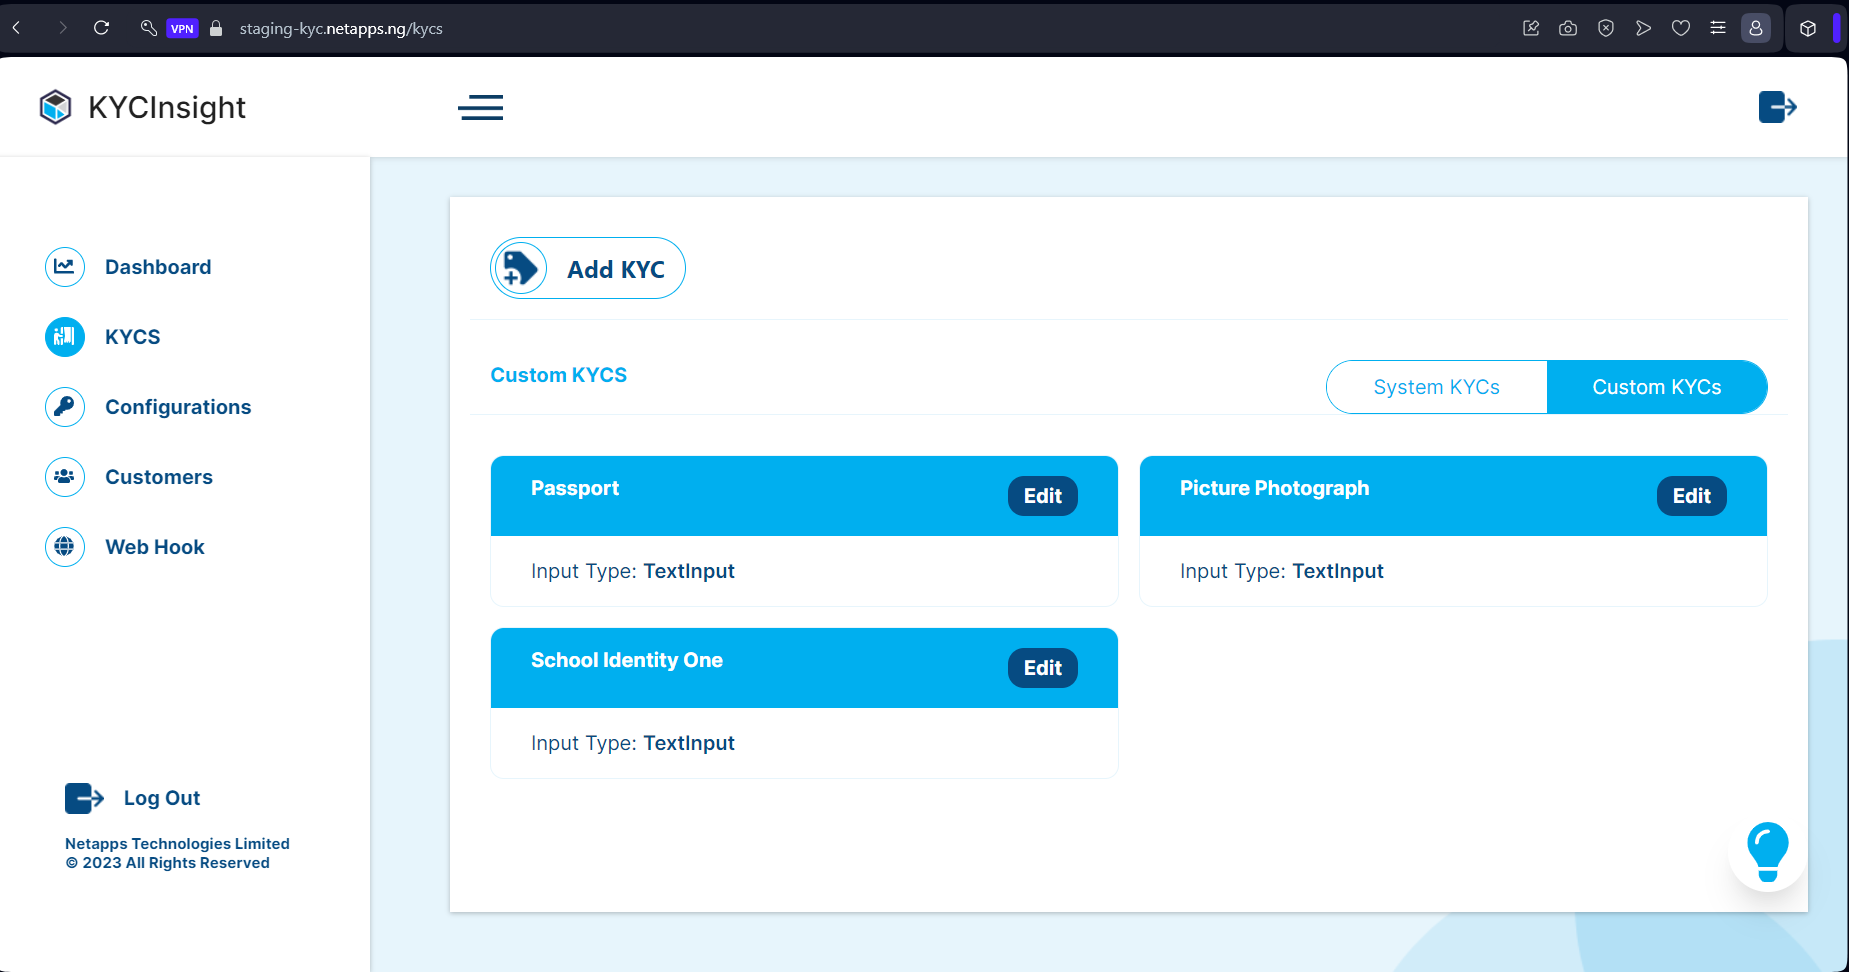Viewport: 1849px width, 972px height.
Task: Click School Identity One's Input Type text
Action: tap(633, 743)
